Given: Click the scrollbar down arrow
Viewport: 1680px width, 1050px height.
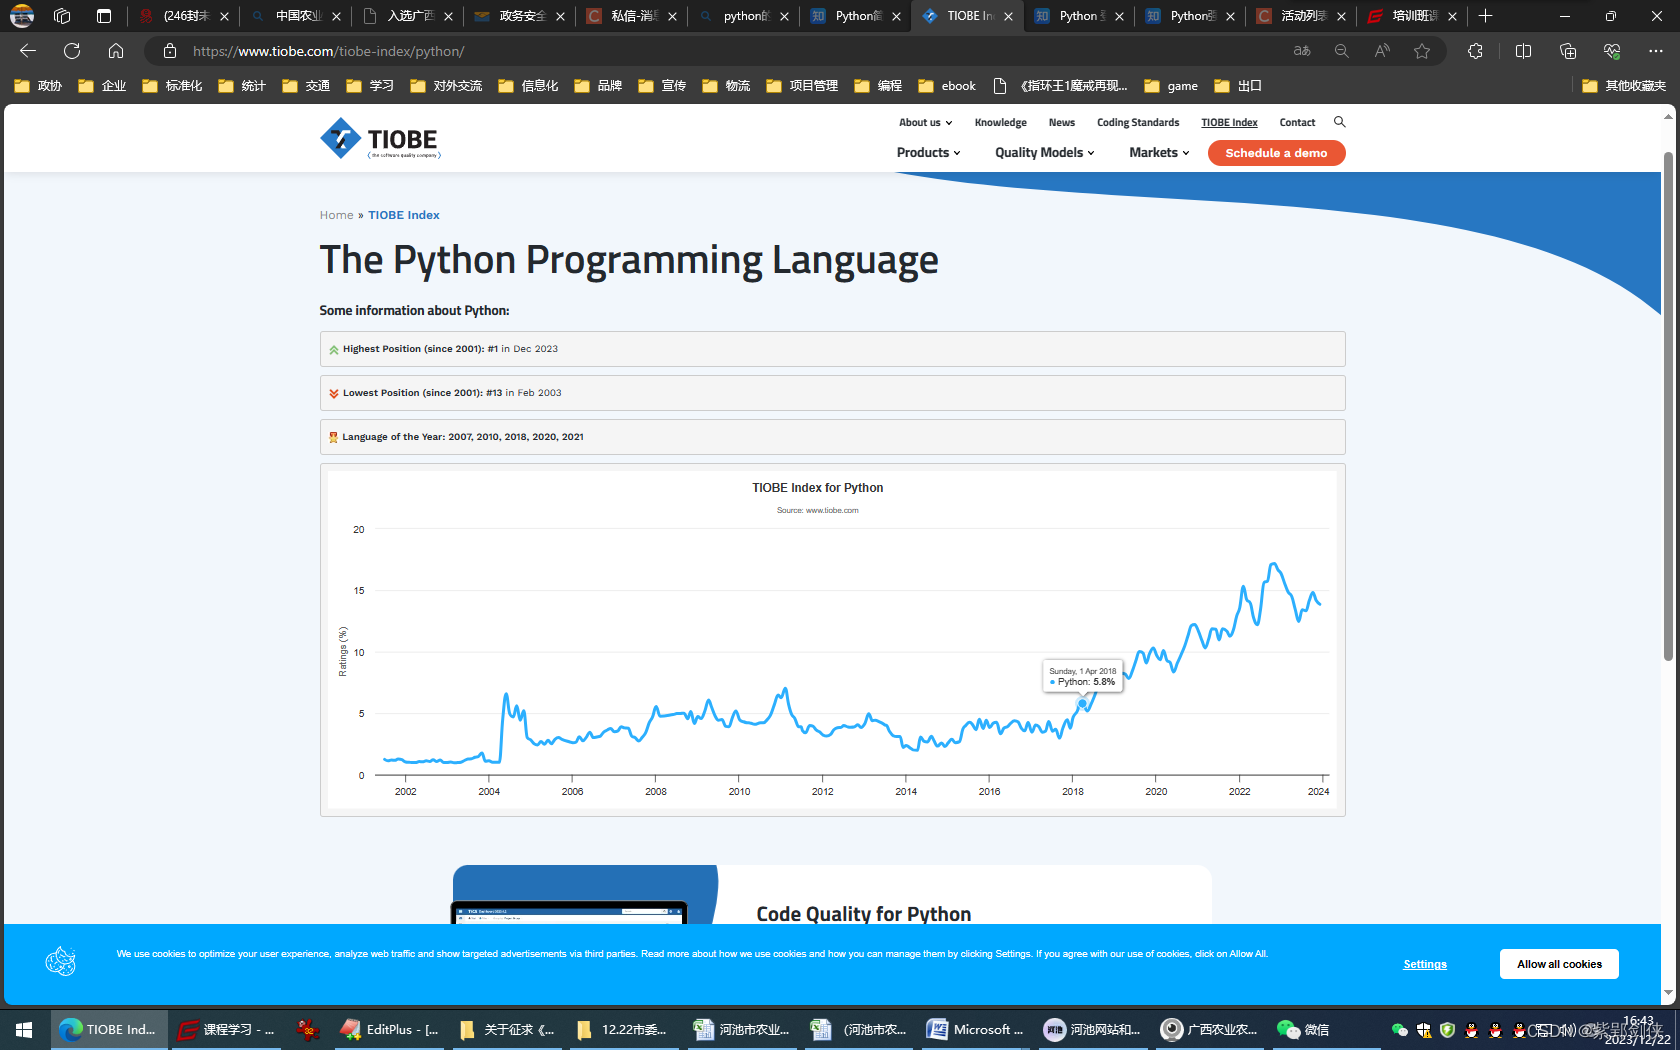Looking at the screenshot, I should [1668, 992].
